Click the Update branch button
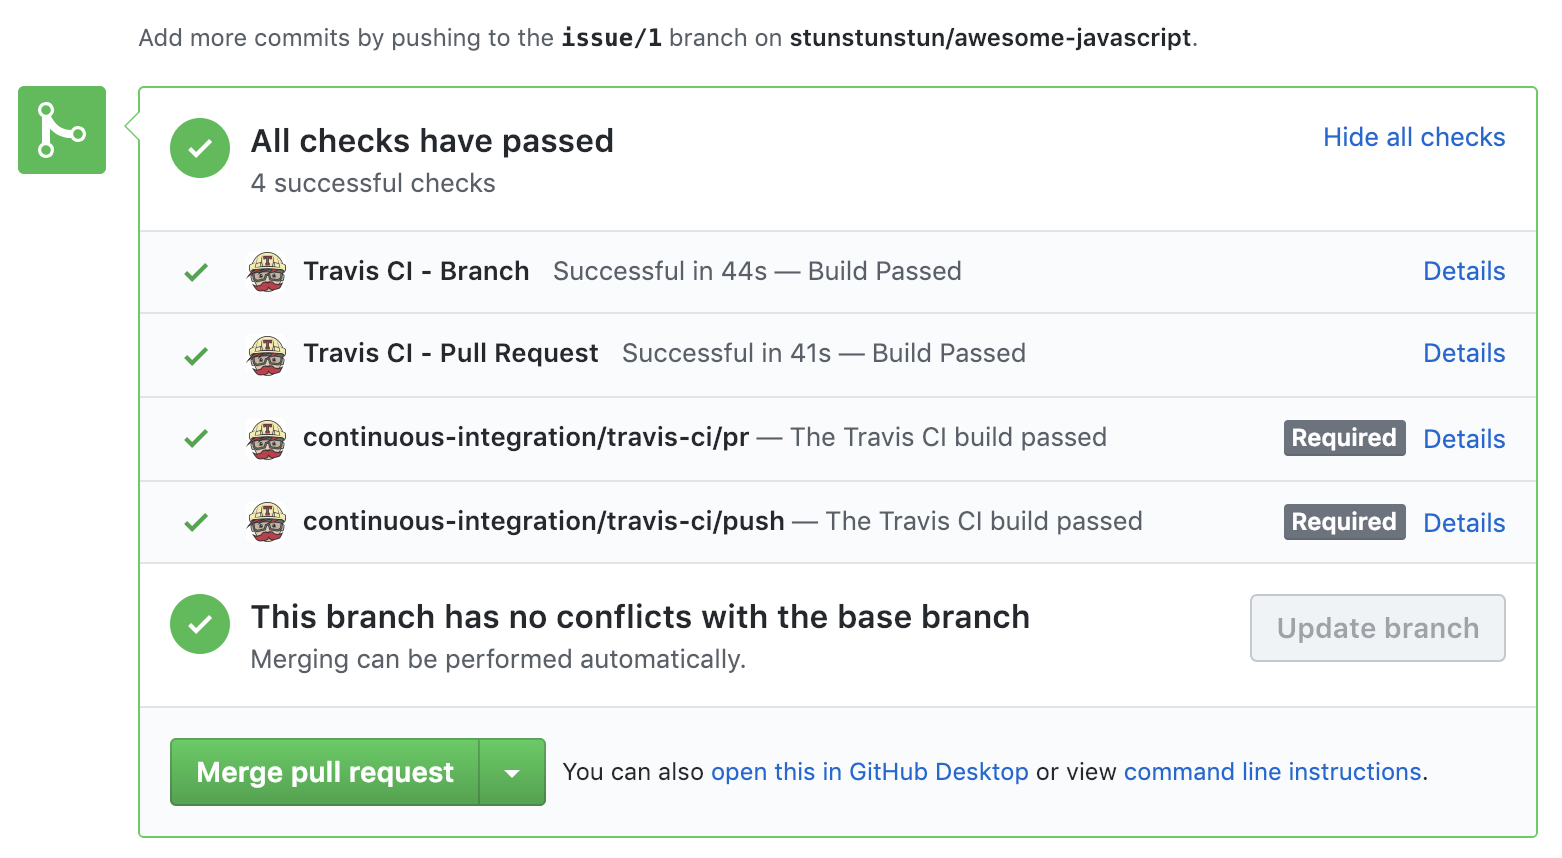The width and height of the screenshot is (1562, 858). pos(1377,628)
